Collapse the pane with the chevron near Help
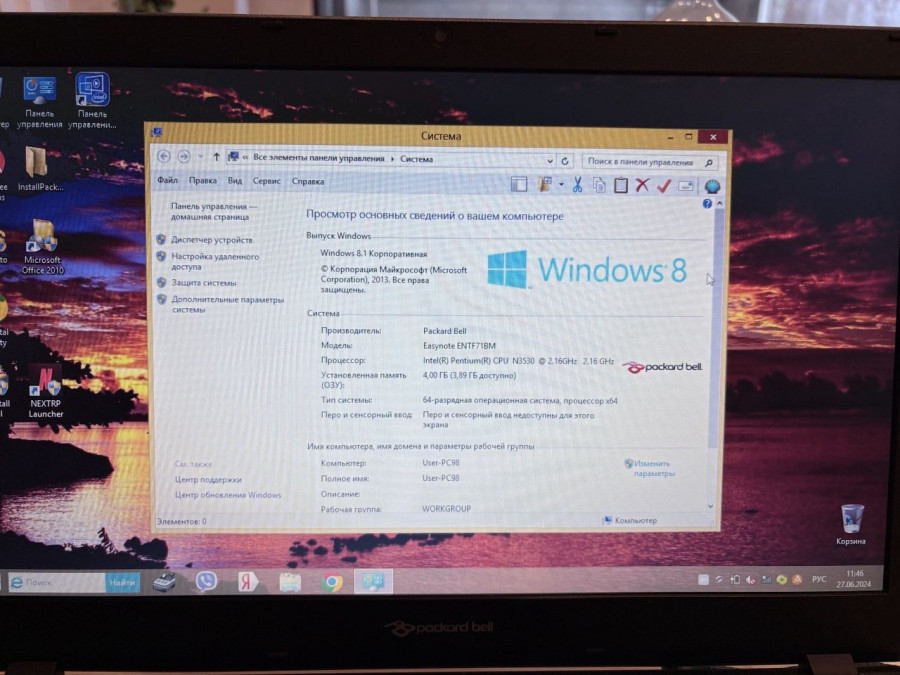900x675 pixels. click(719, 204)
